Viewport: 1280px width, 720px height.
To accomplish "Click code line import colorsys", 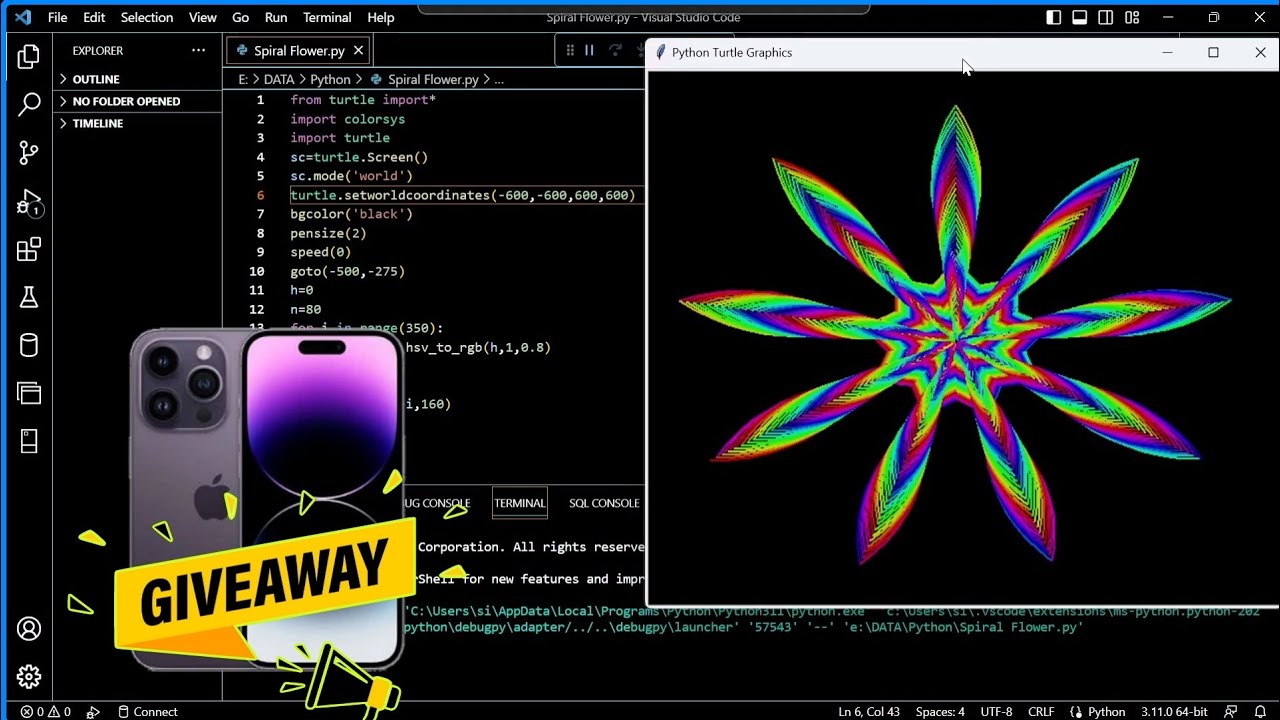I will [347, 119].
